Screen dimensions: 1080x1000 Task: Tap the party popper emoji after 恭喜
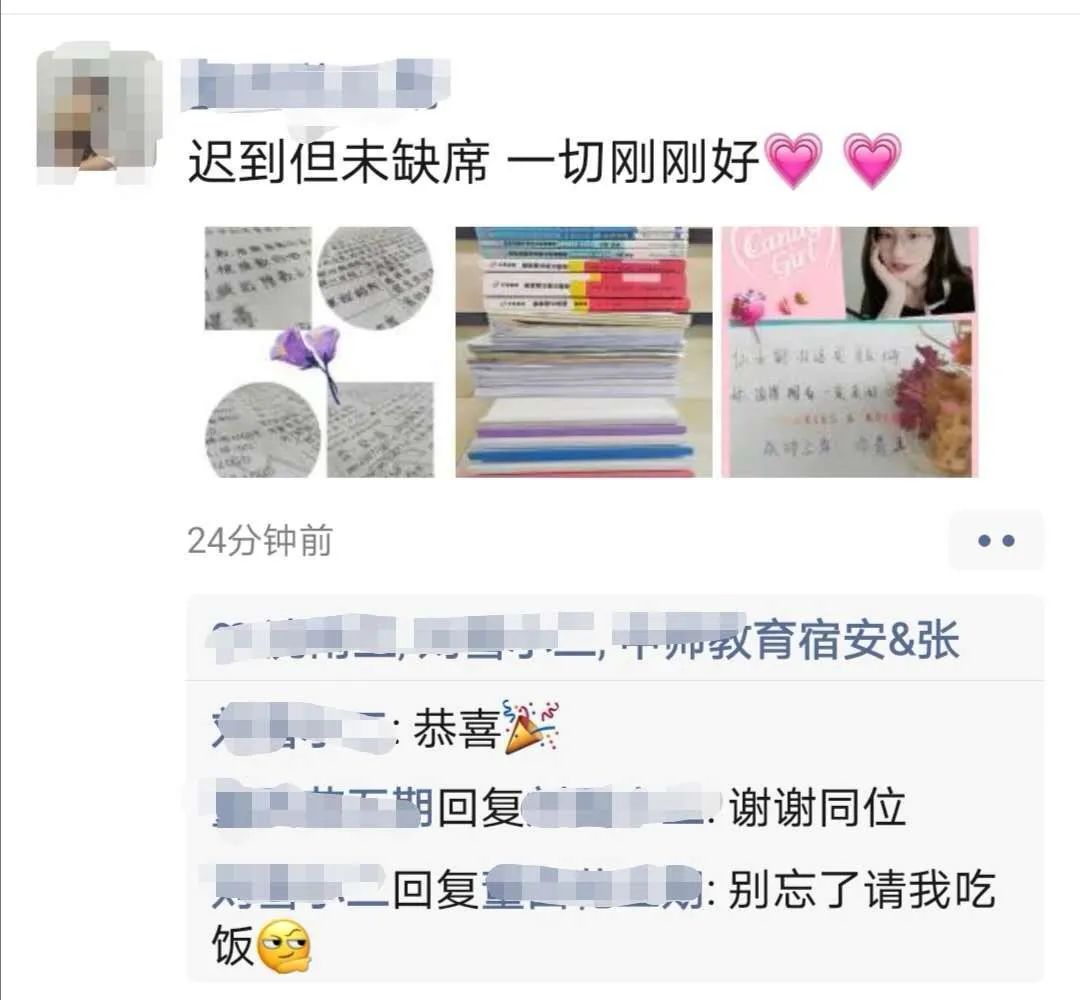(532, 728)
